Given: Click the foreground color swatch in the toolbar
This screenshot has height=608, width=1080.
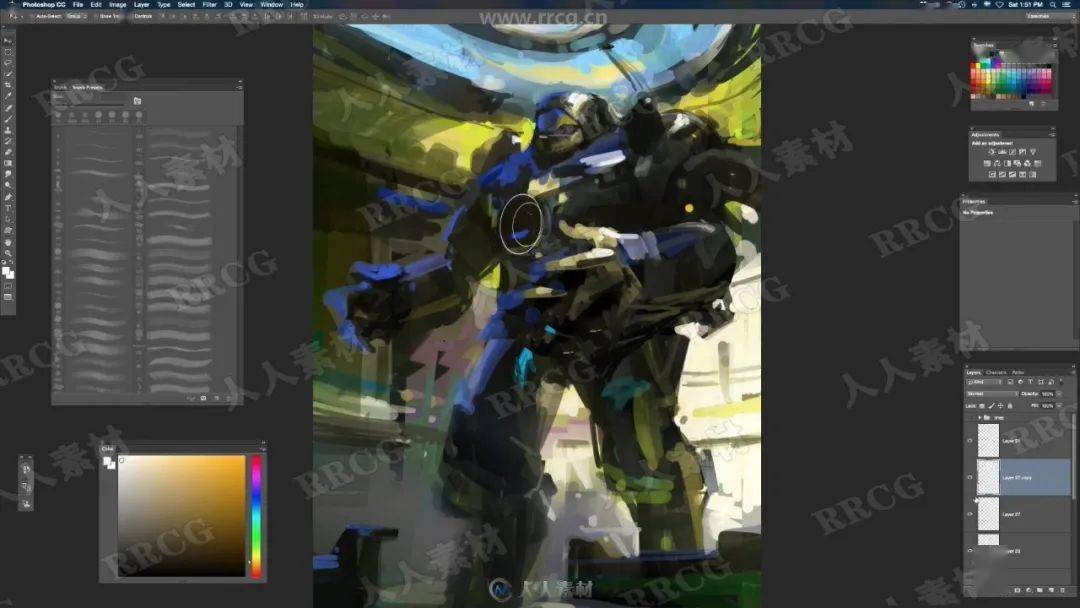Looking at the screenshot, I should point(7,270).
